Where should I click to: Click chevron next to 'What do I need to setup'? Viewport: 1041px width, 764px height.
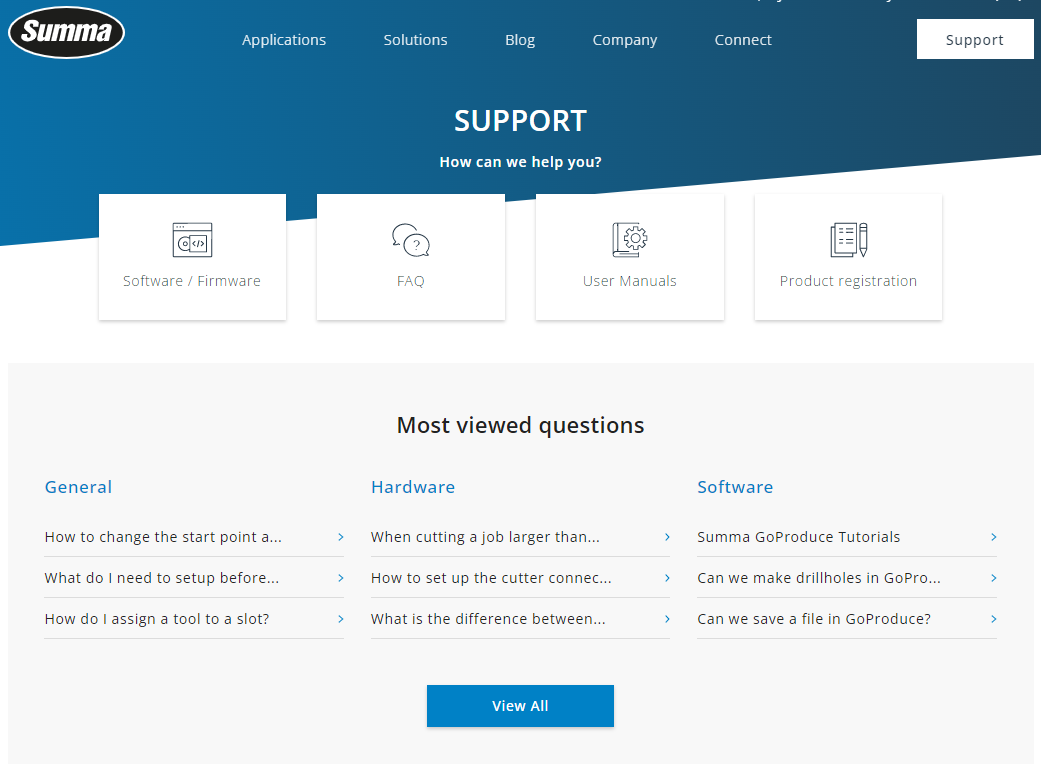pyautogui.click(x=341, y=578)
